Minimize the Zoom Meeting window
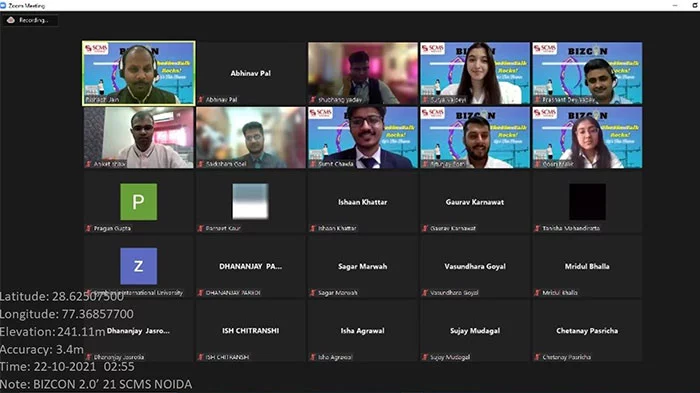The height and width of the screenshot is (393, 700). point(675,5)
